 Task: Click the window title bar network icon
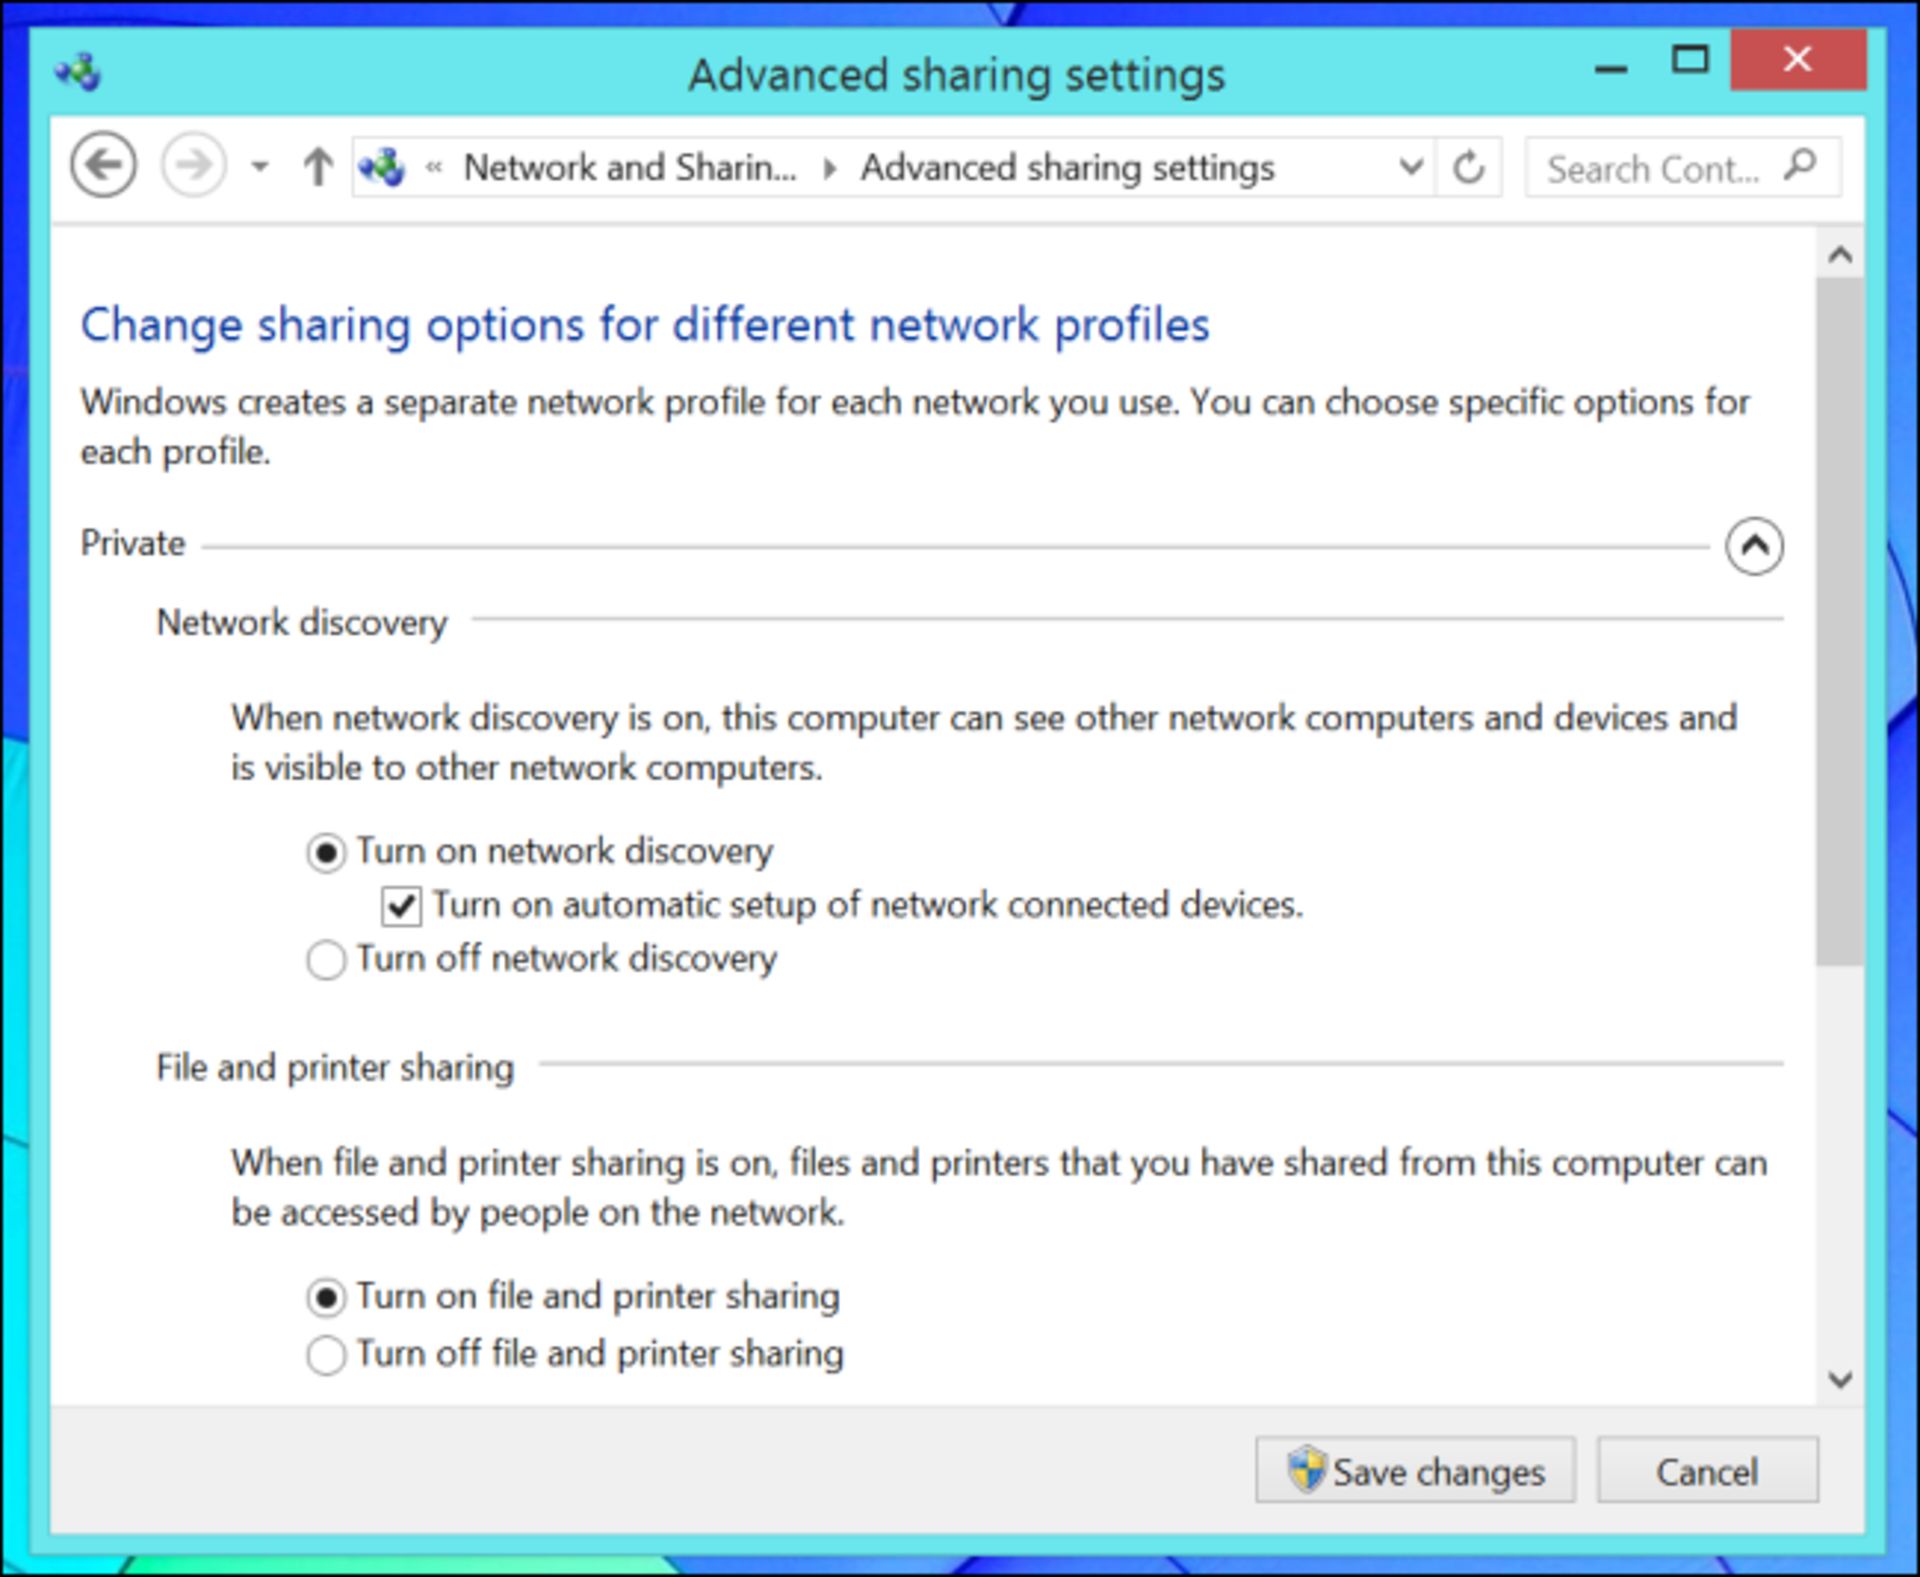click(x=78, y=72)
